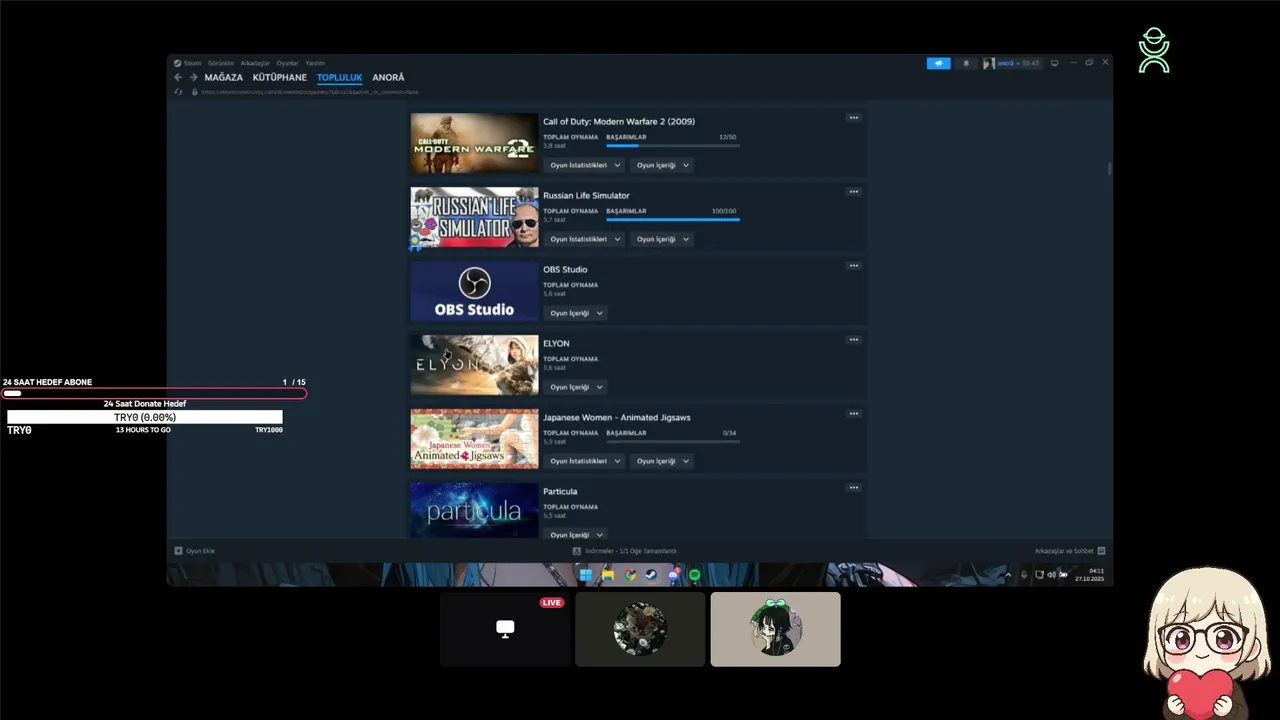Open Steam notifications bell
Image resolution: width=1280 pixels, height=720 pixels.
966,63
